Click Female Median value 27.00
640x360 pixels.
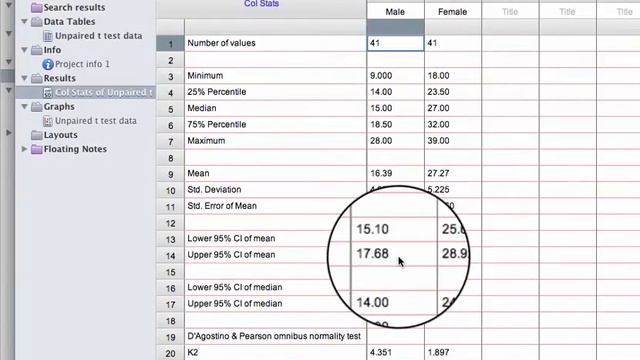click(x=438, y=108)
